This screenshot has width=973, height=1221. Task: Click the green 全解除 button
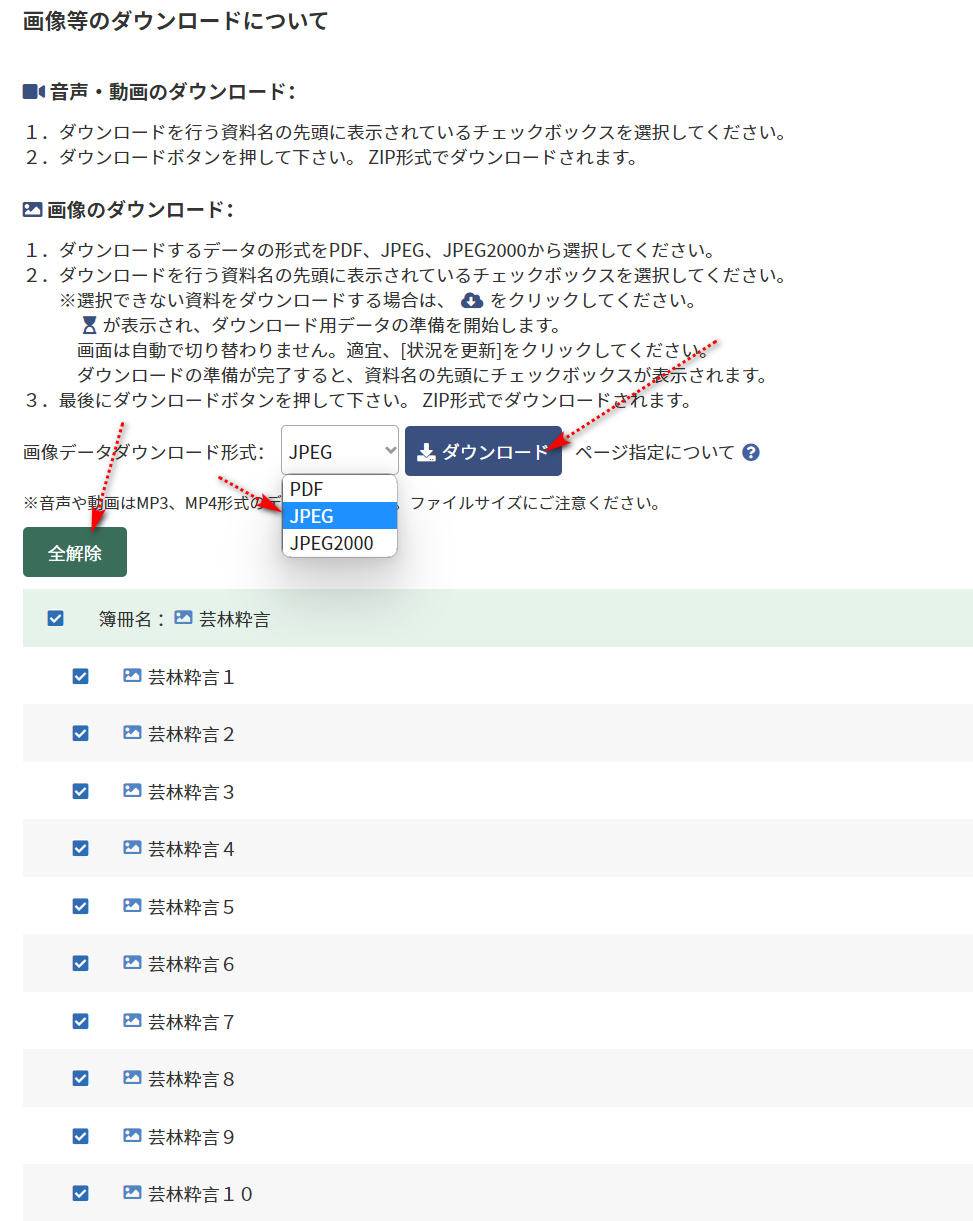(75, 553)
